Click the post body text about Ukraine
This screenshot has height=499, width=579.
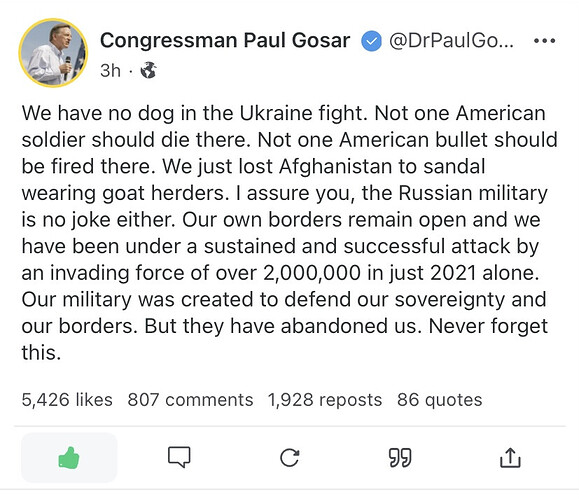(290, 233)
